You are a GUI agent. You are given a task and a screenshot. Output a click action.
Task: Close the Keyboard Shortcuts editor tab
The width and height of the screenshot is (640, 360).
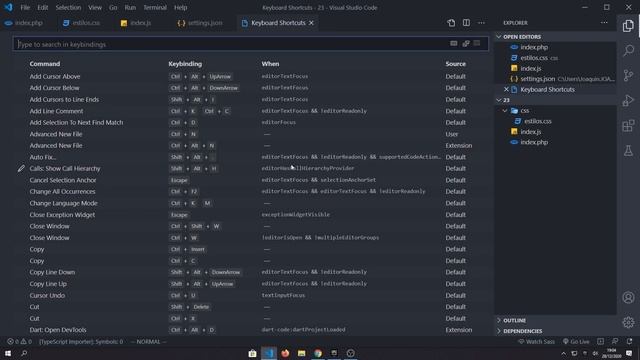click(x=311, y=23)
